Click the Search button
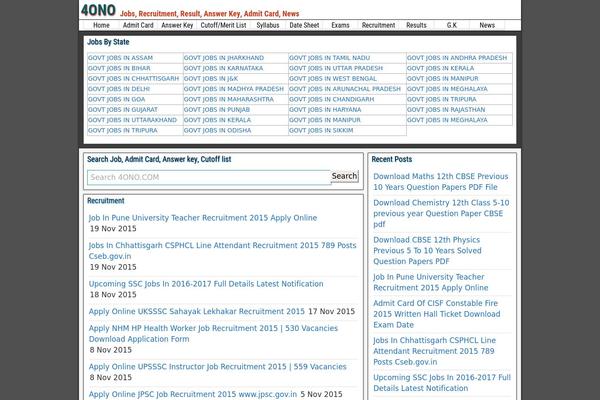The width and height of the screenshot is (600, 400). (x=344, y=176)
